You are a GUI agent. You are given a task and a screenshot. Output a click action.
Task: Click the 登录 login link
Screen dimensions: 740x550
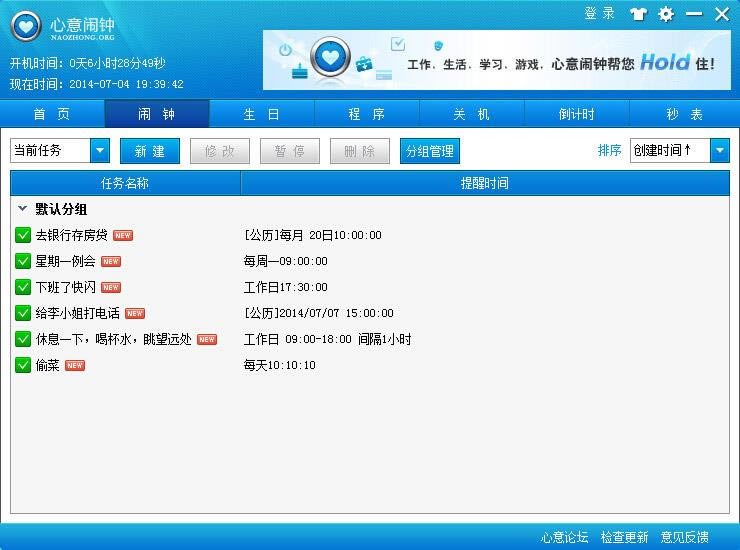[599, 13]
